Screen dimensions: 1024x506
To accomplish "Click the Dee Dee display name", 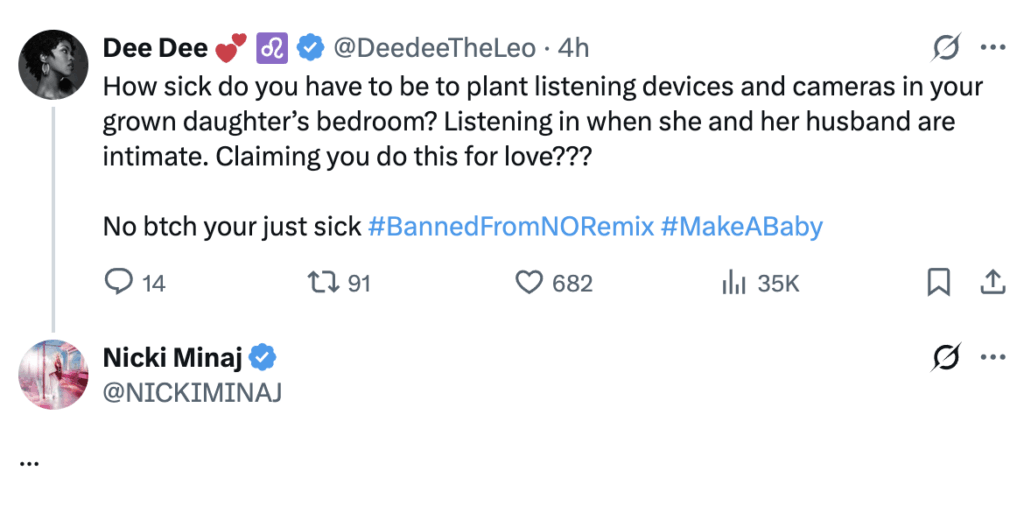I will 155,47.
